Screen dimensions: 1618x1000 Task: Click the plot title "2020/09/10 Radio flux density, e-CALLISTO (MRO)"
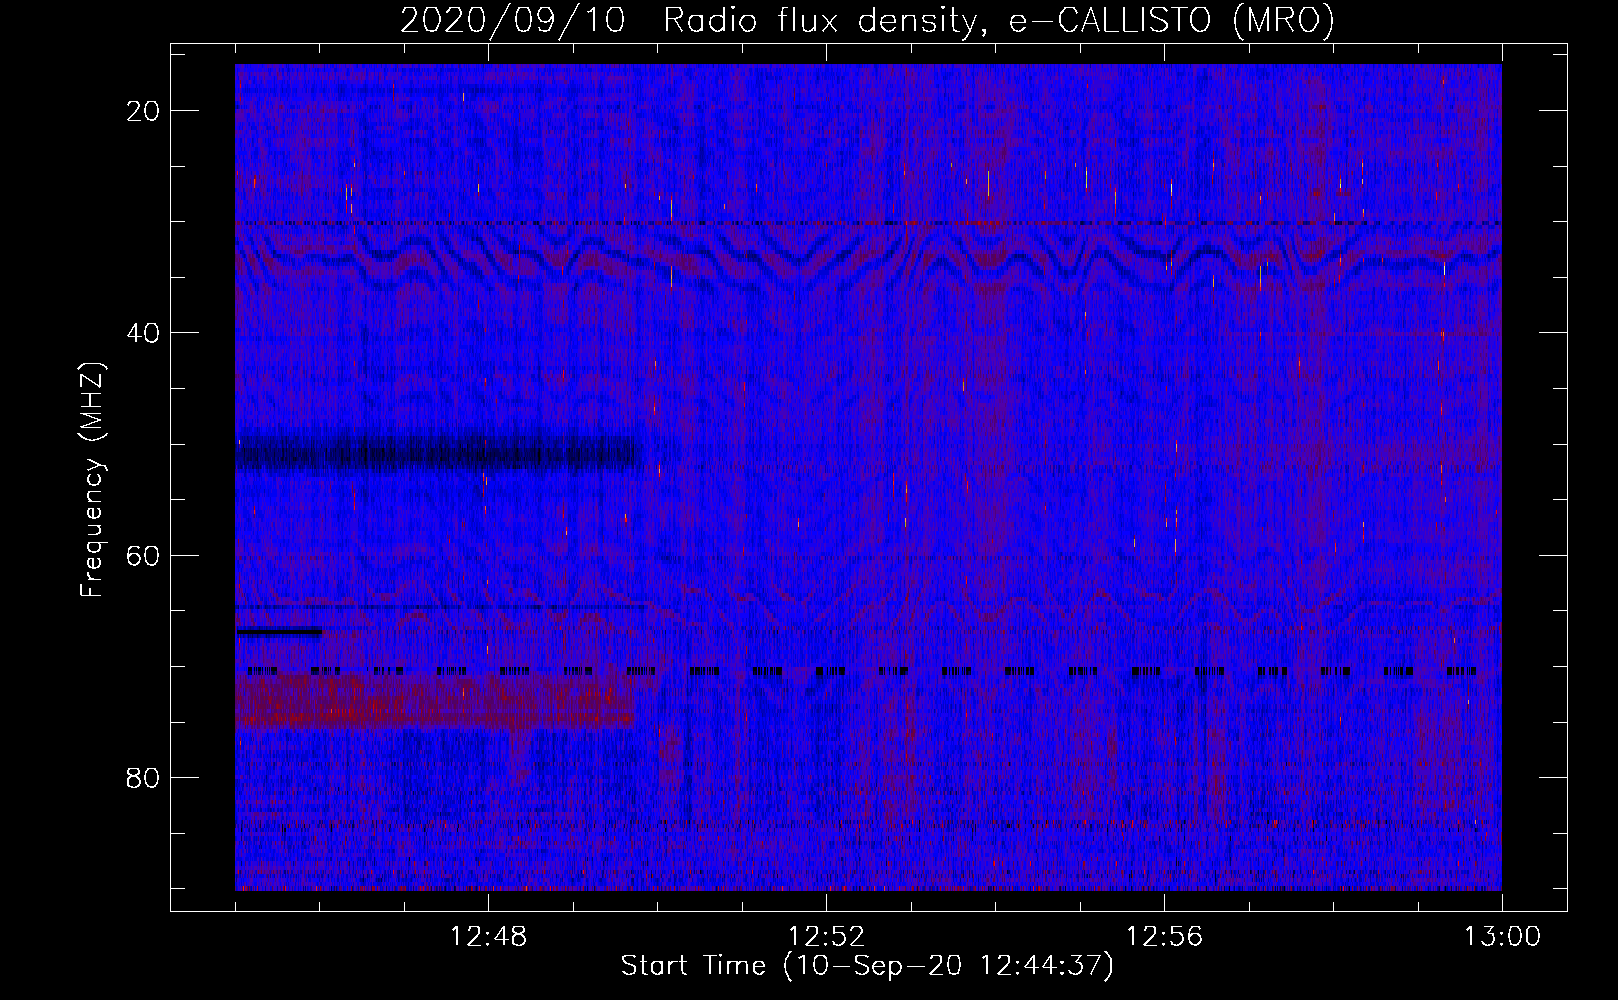(x=867, y=20)
